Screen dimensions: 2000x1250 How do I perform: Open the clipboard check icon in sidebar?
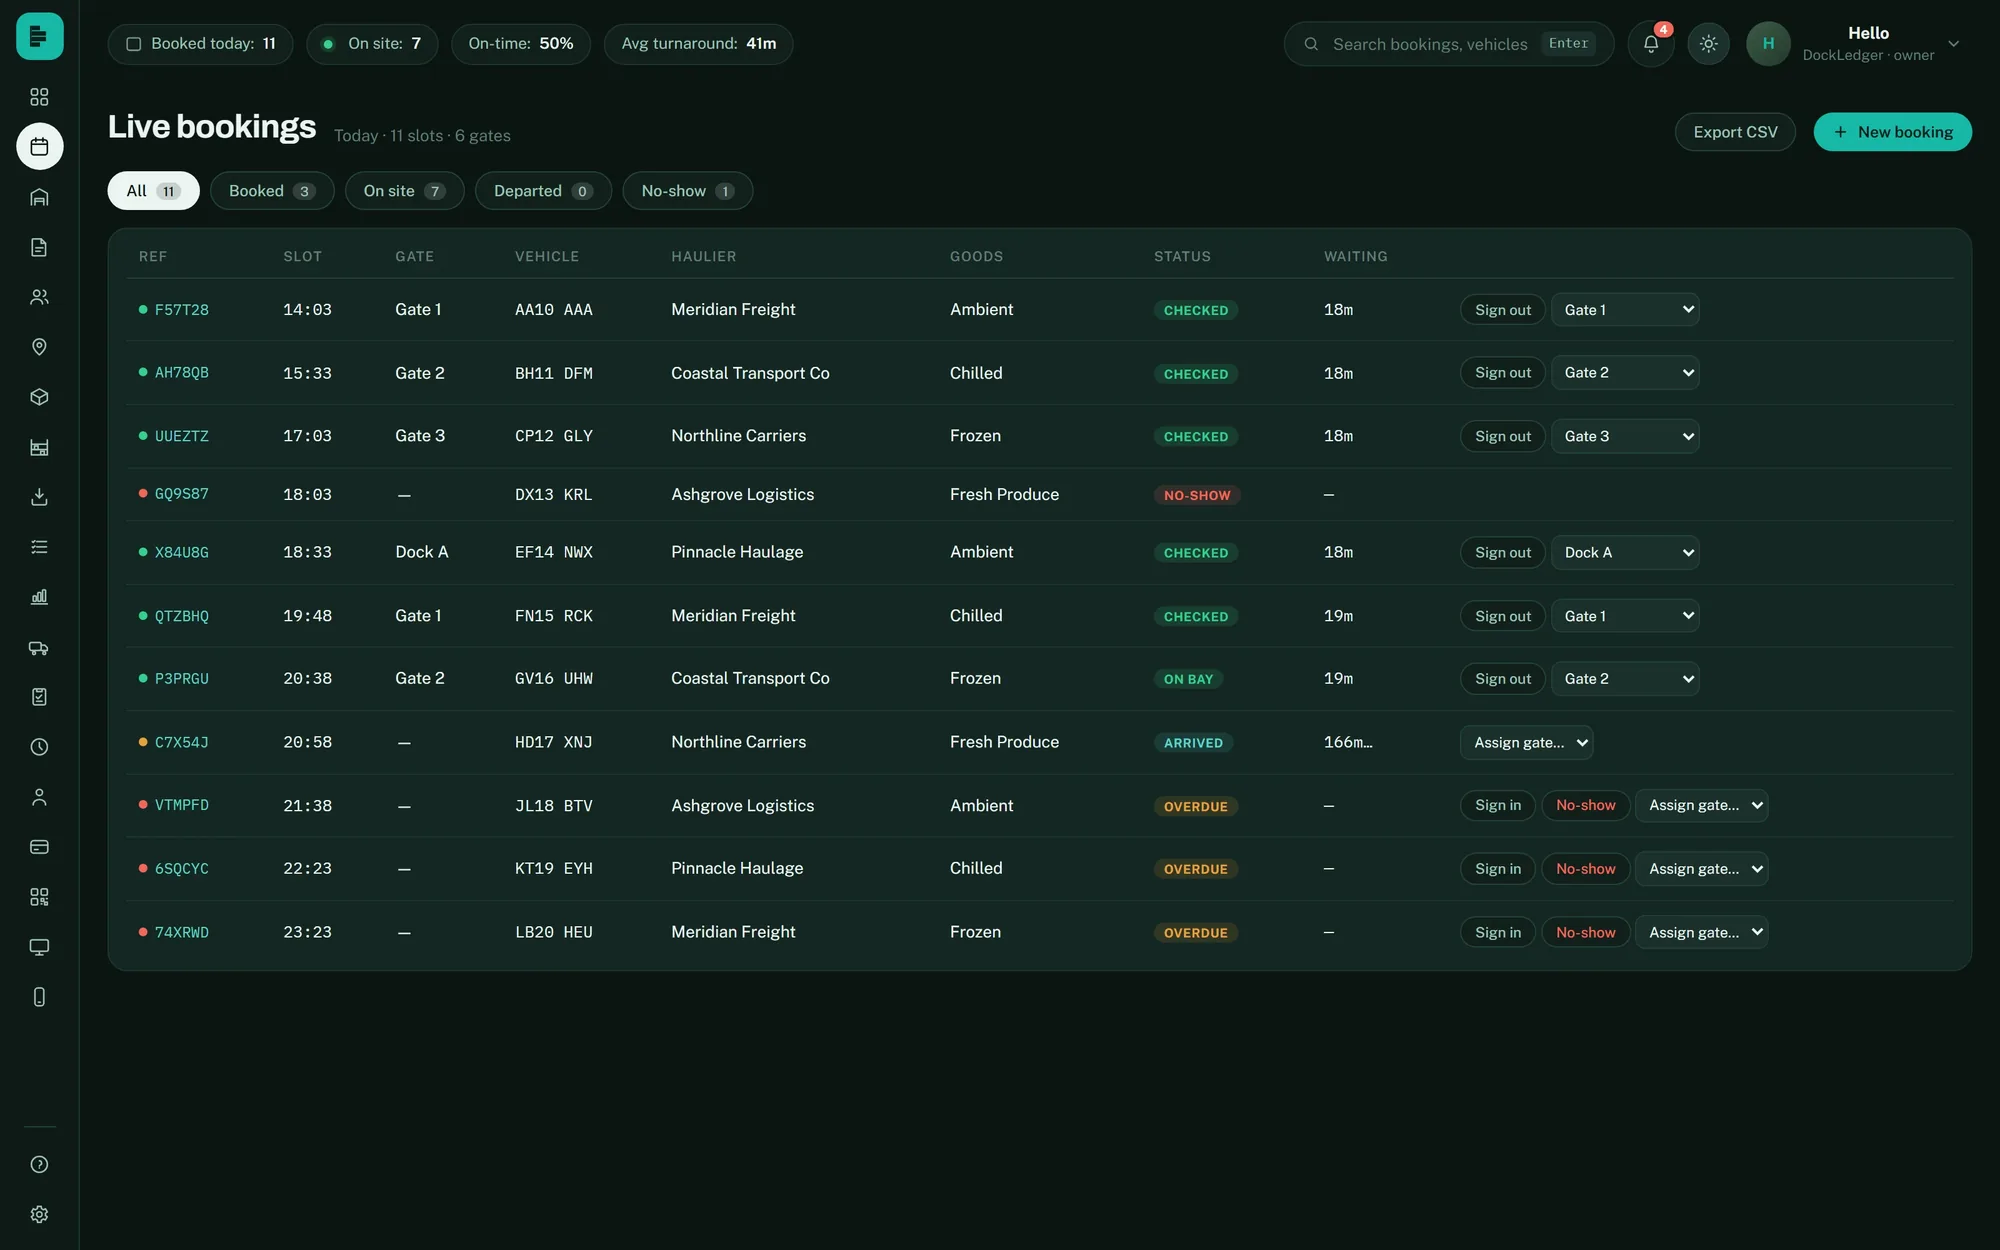(39, 697)
